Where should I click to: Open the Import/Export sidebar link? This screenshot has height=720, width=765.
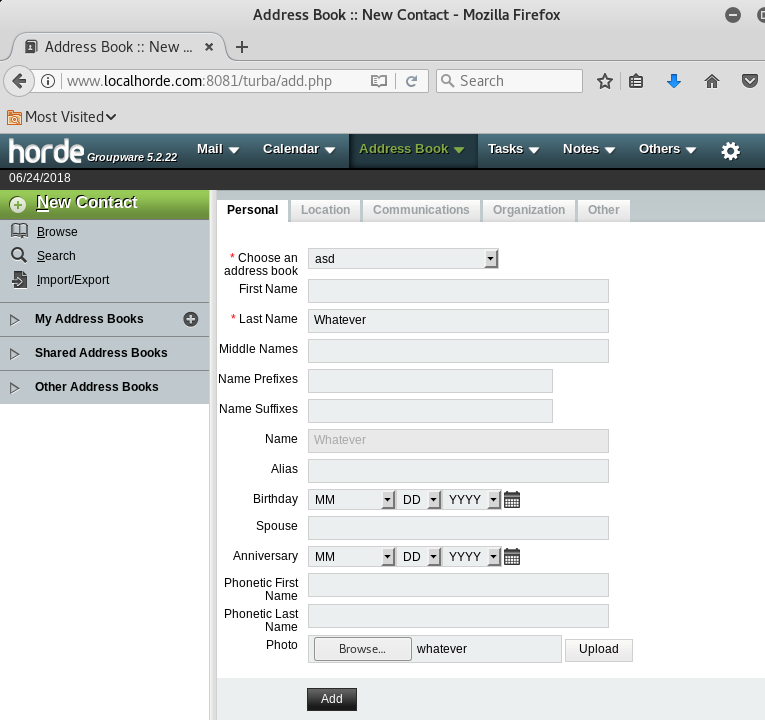coord(73,280)
